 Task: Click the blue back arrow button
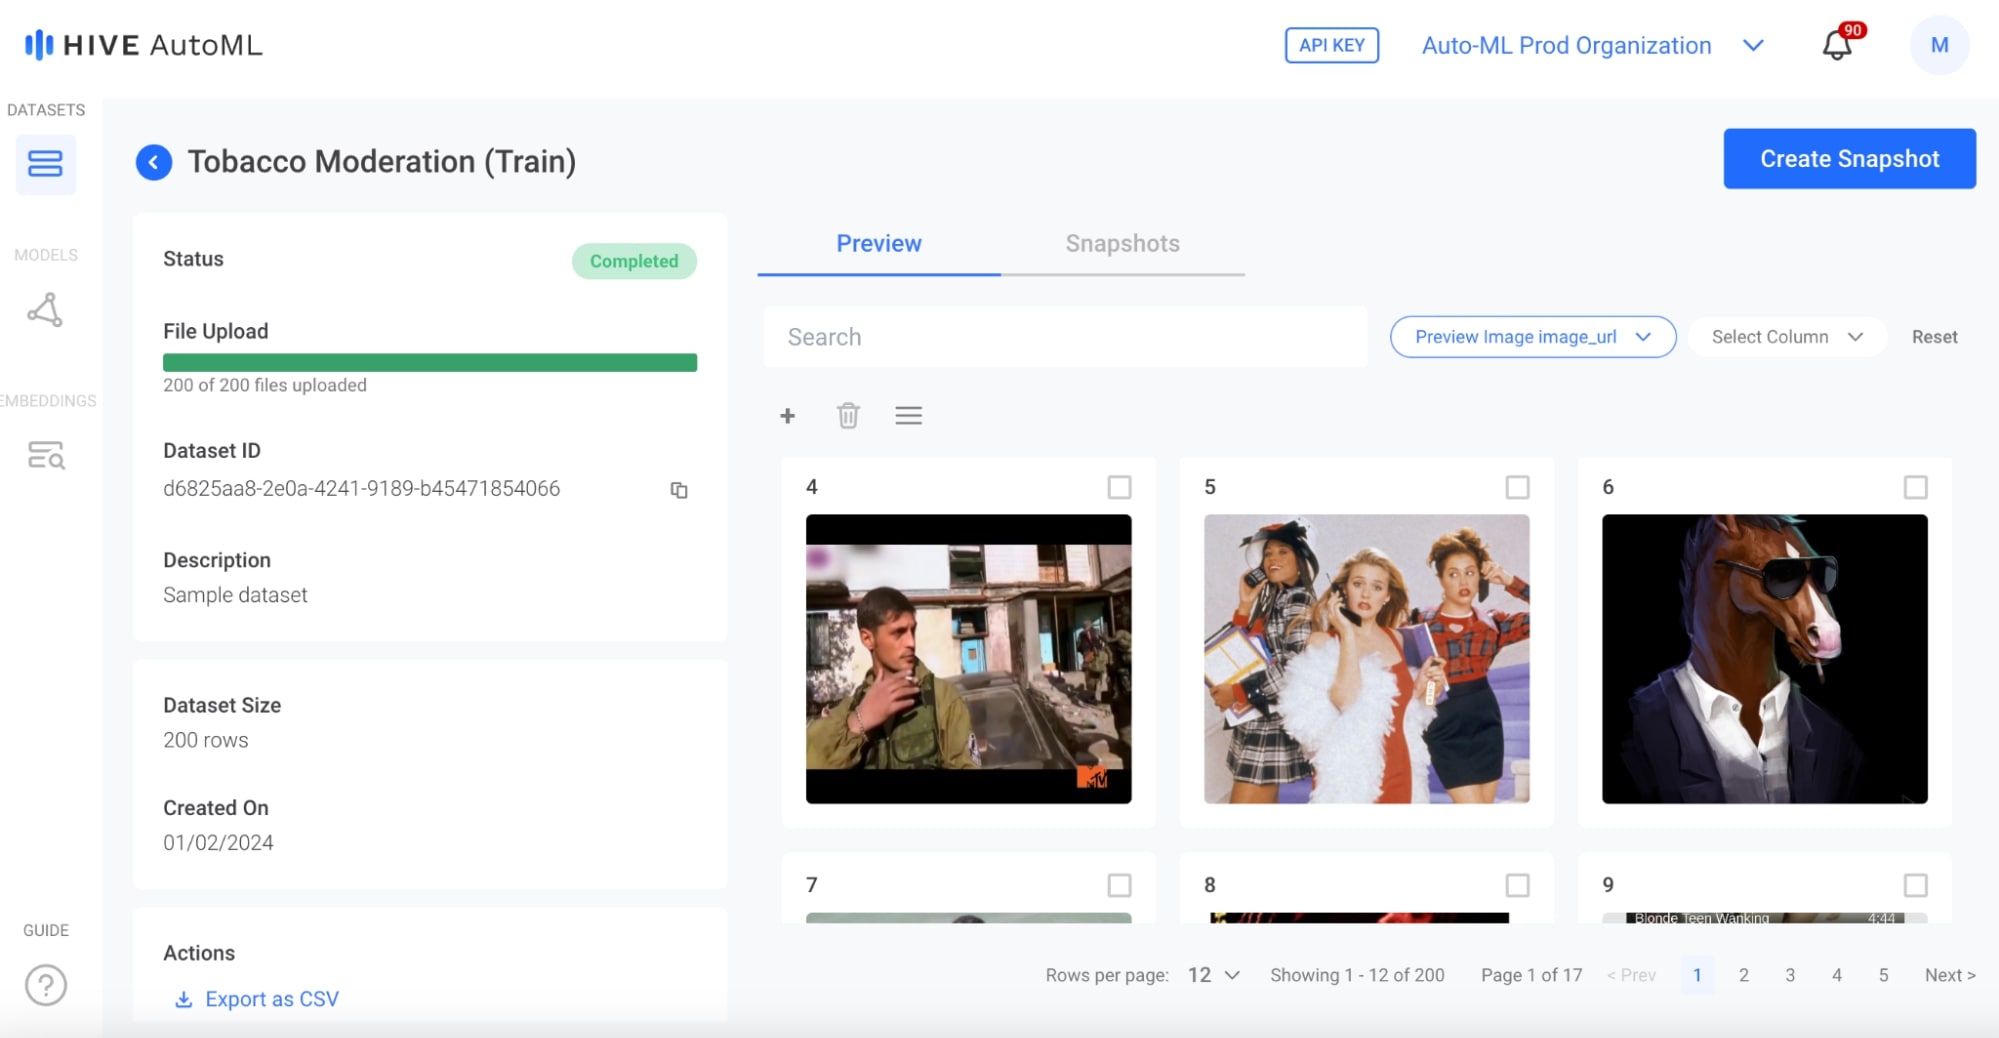tap(154, 162)
